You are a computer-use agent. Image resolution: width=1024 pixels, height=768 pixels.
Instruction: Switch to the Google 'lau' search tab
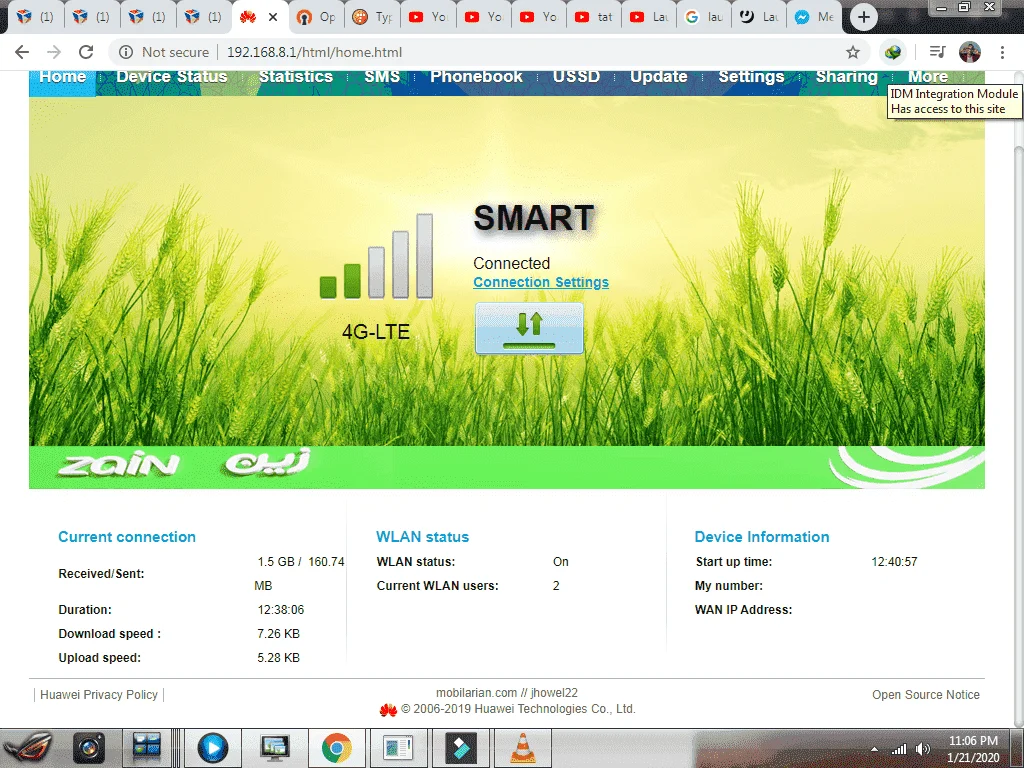704,17
